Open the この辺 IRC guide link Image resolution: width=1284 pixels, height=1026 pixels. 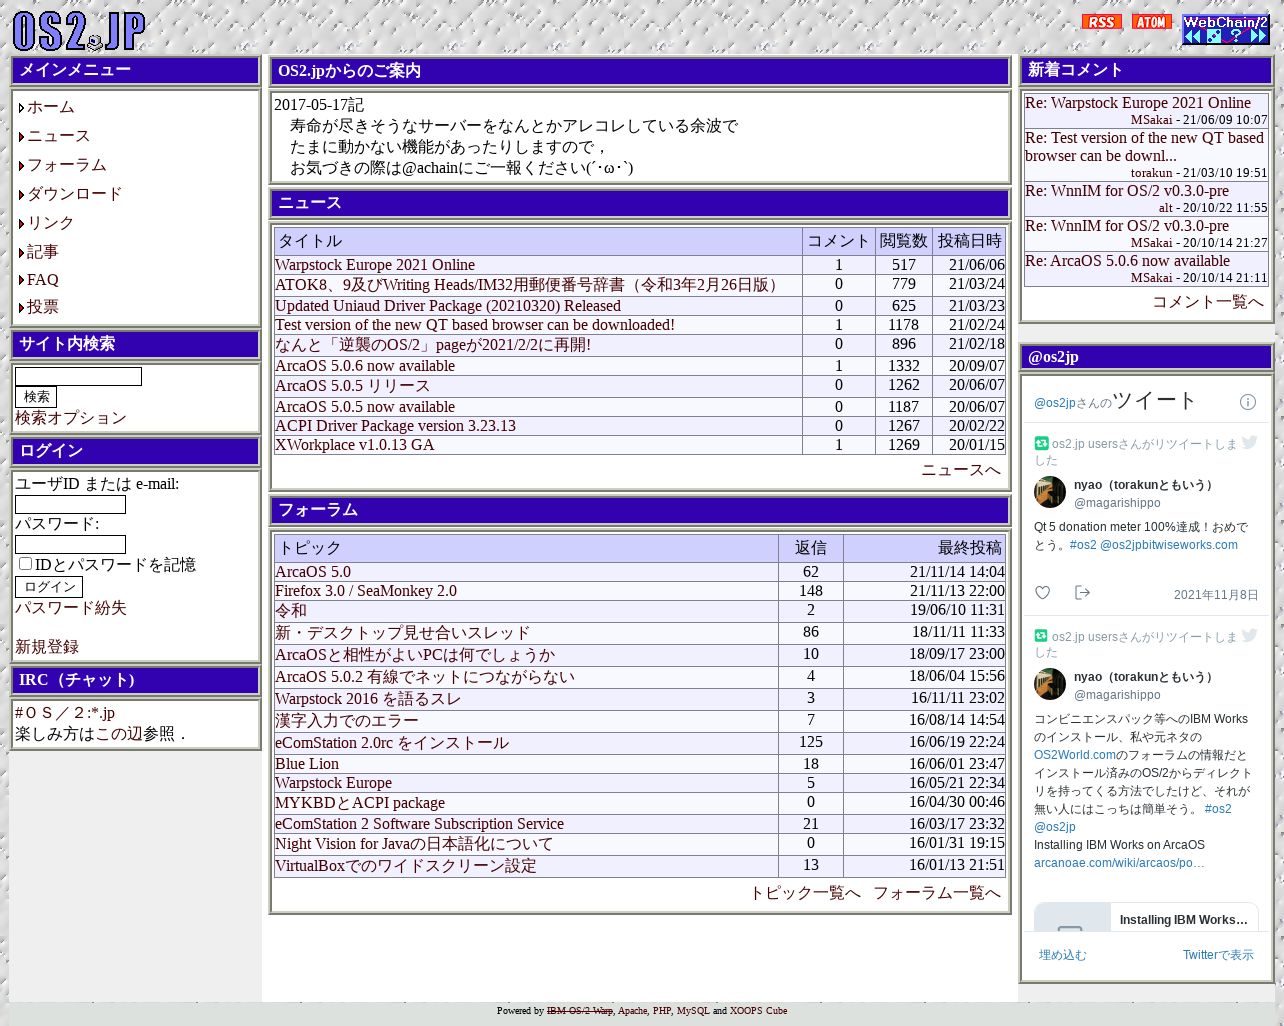pyautogui.click(x=118, y=734)
